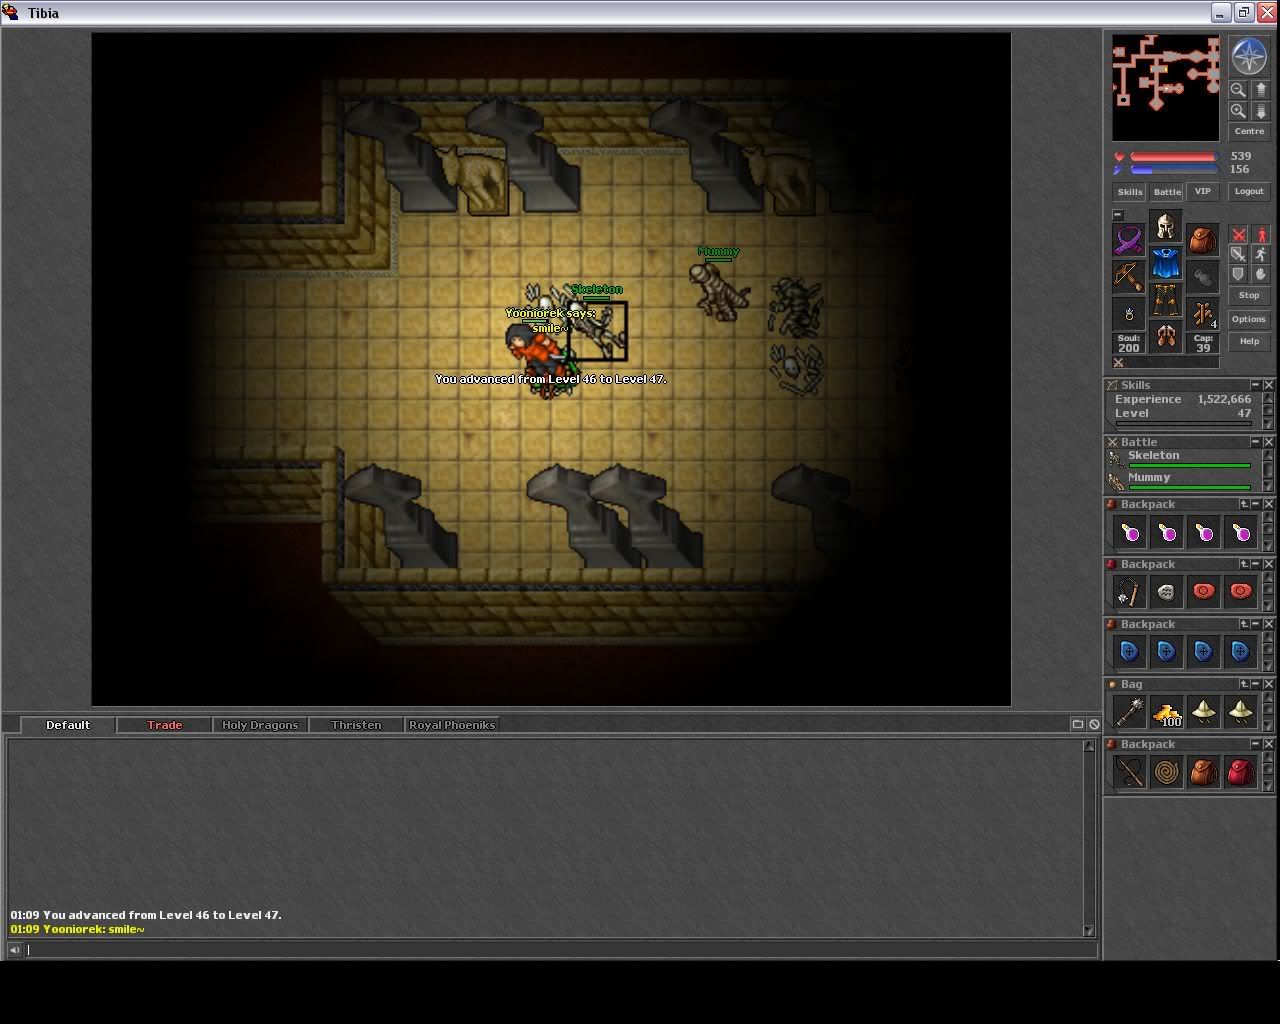This screenshot has height=1024, width=1280.
Task: Click into the chat message input field
Action: 562,950
